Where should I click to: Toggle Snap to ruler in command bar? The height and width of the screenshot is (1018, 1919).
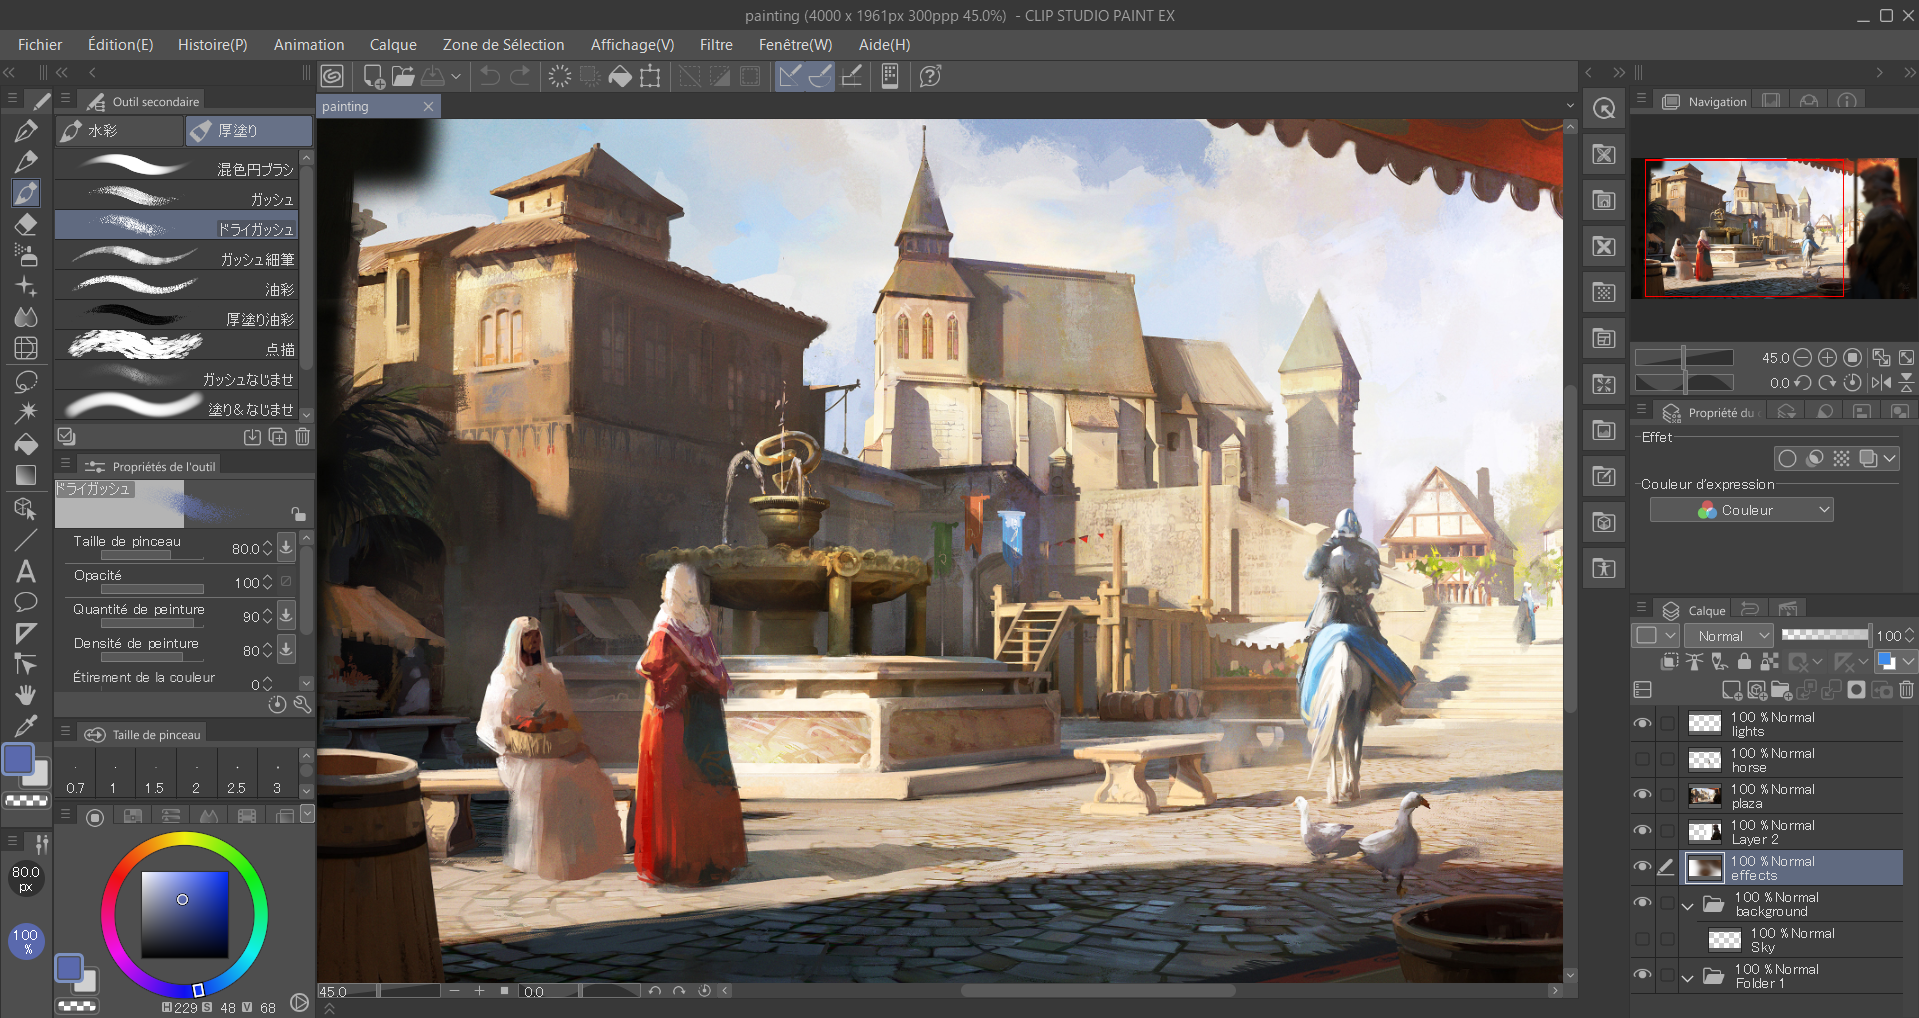790,76
